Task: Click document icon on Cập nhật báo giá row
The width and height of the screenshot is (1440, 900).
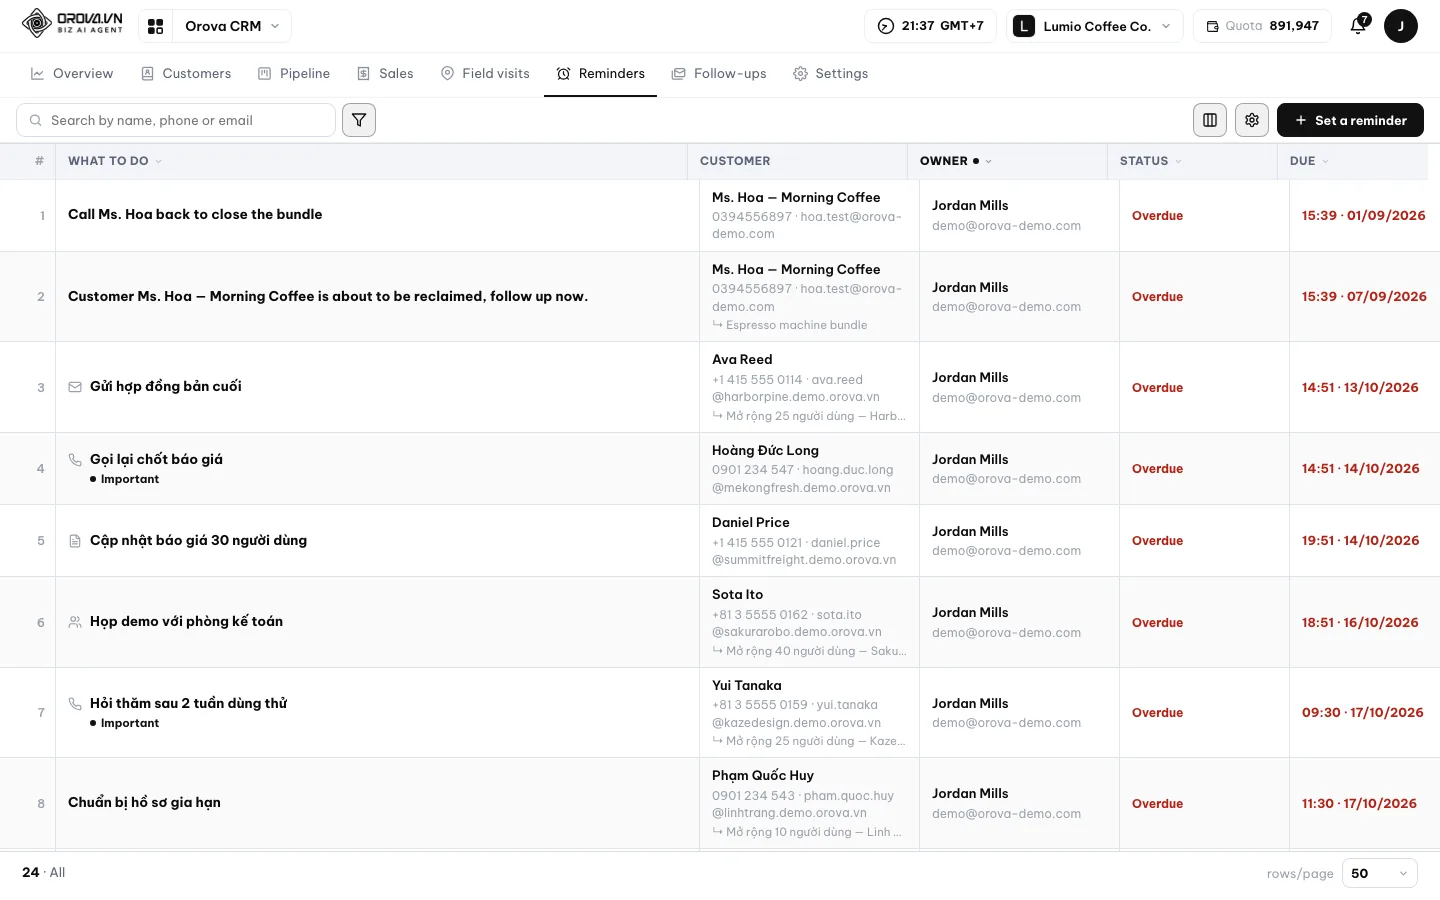Action: click(75, 541)
